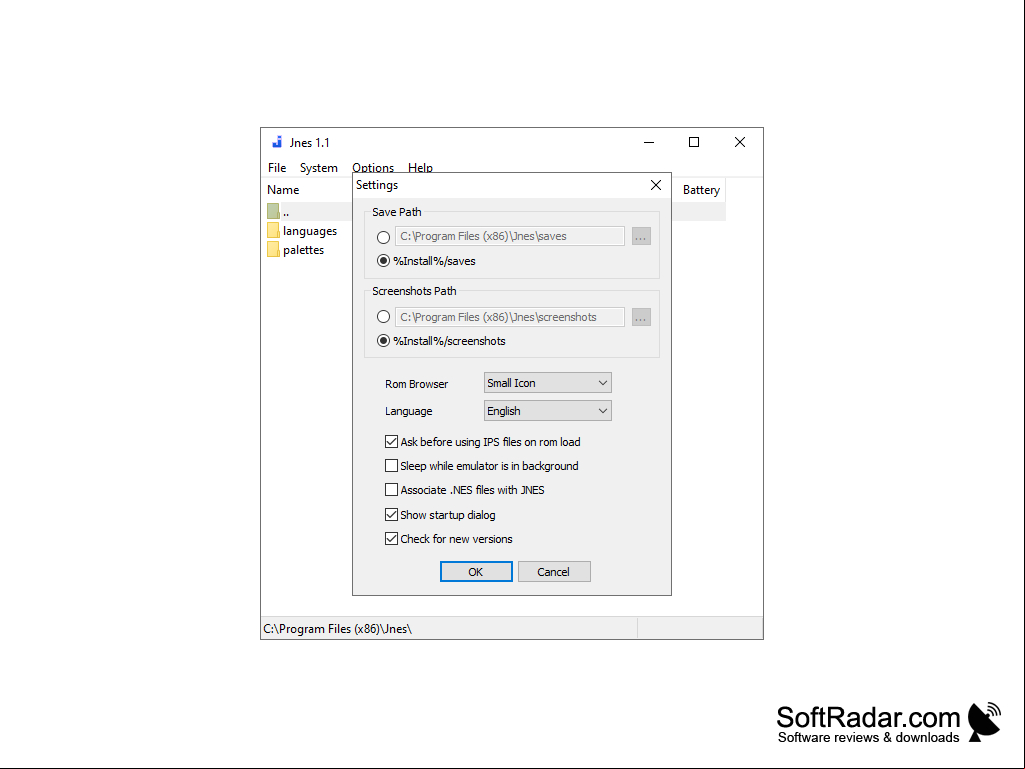This screenshot has height=769, width=1025.
Task: Sort by Name column header
Action: pyautogui.click(x=283, y=190)
